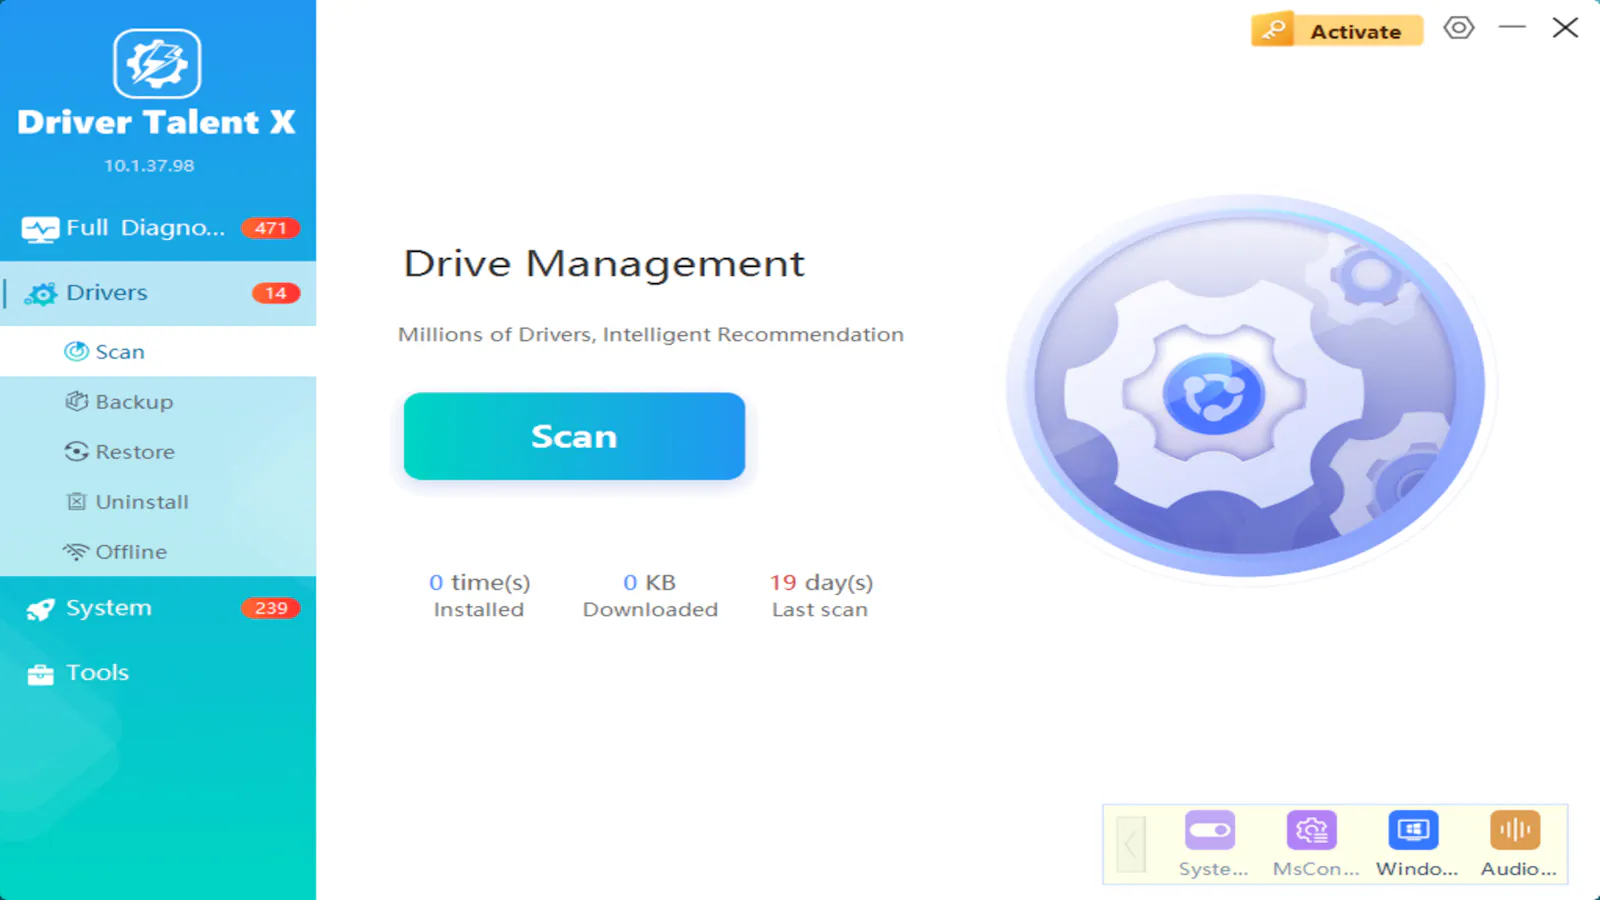Image resolution: width=1600 pixels, height=900 pixels.
Task: Launch the MsConfig tool shortcut
Action: (x=1314, y=844)
